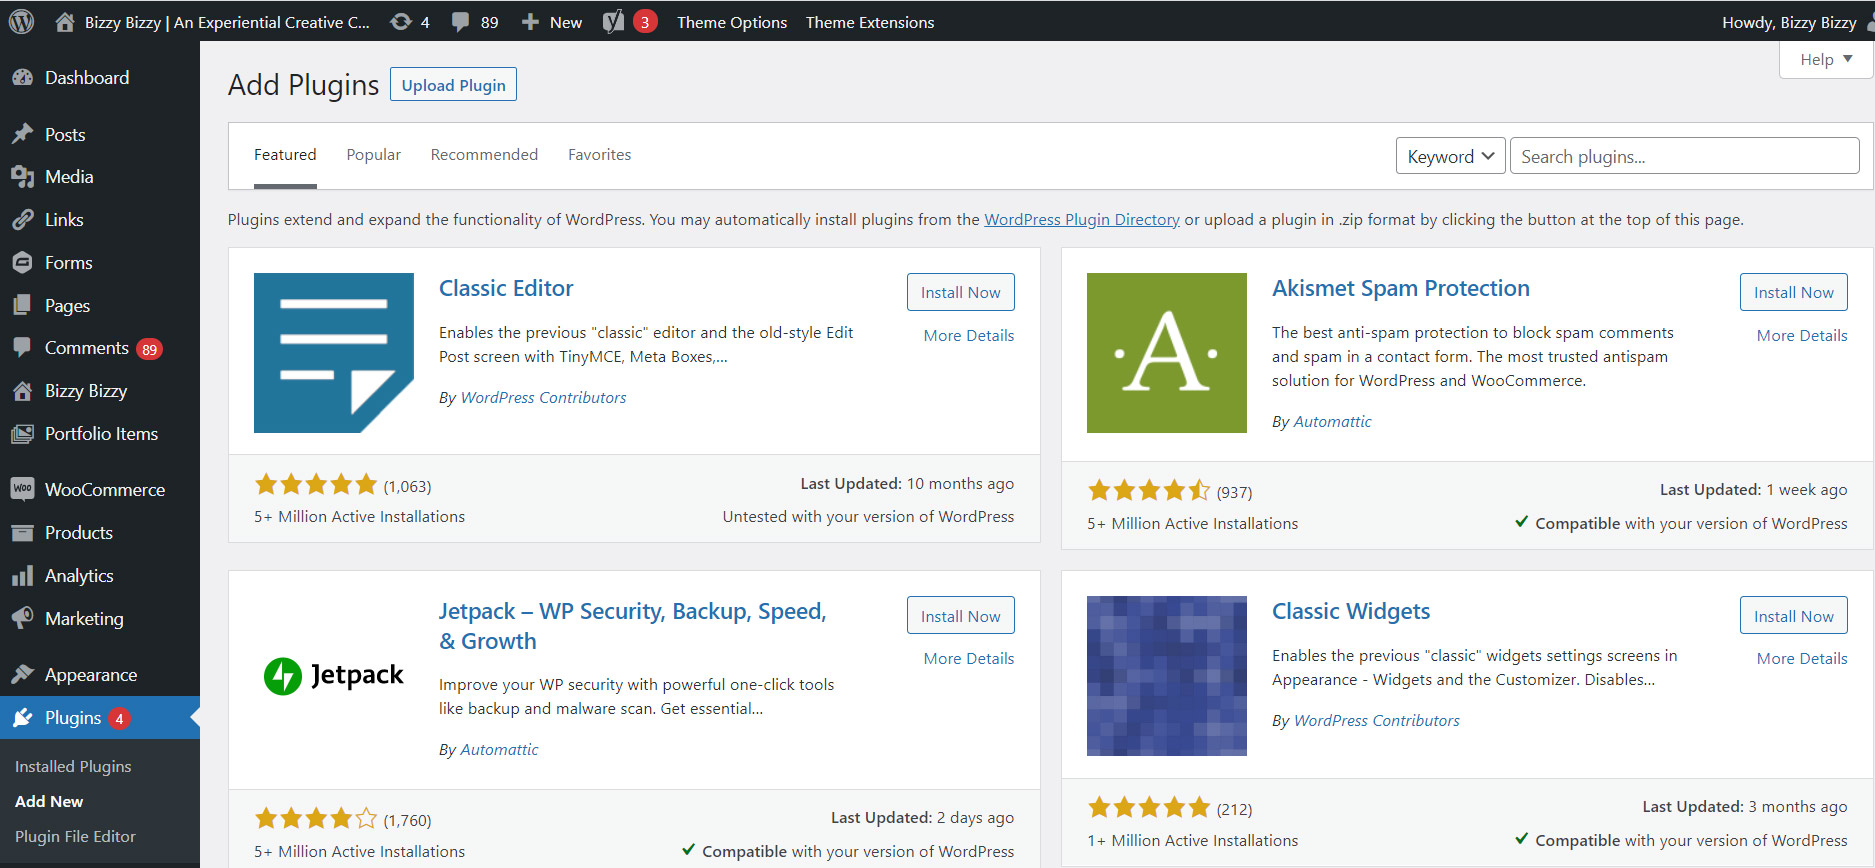Screen dimensions: 1875x868
Task: Click the WordPress logo in admin bar
Action: pyautogui.click(x=21, y=21)
